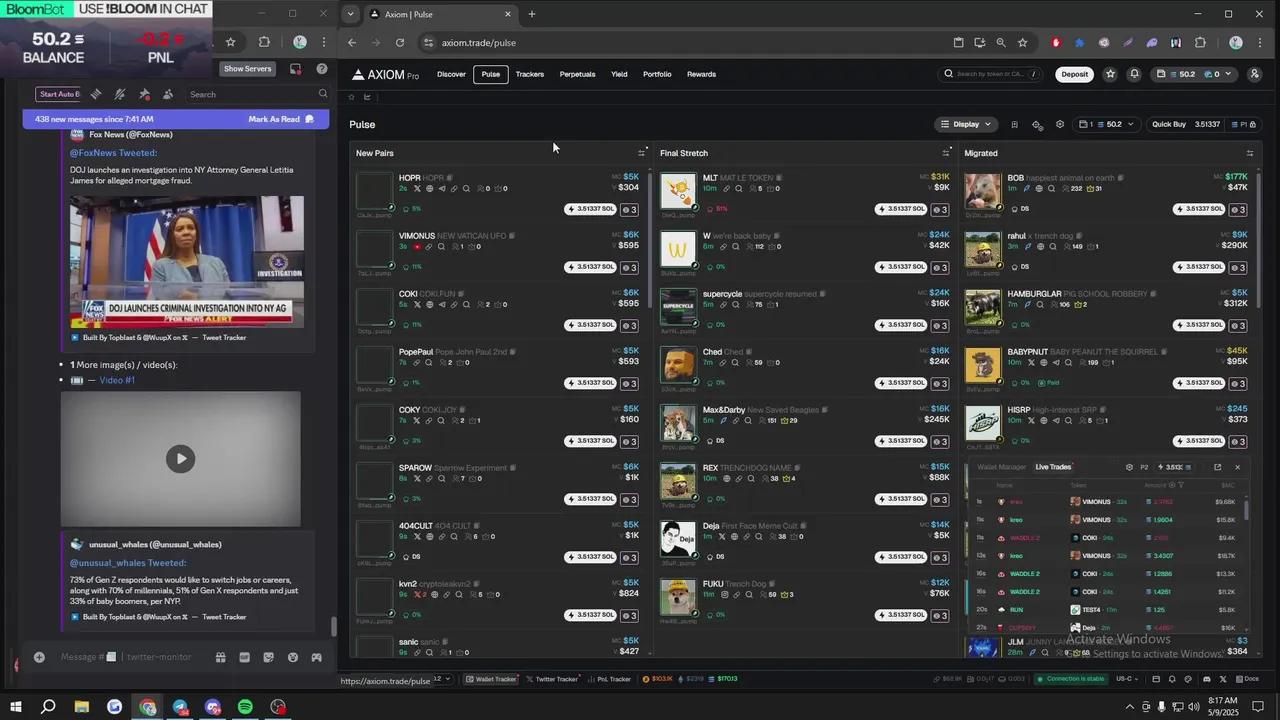Open Discord link in Axiom footer
Screen dimensions: 1280x720
click(x=1206, y=679)
